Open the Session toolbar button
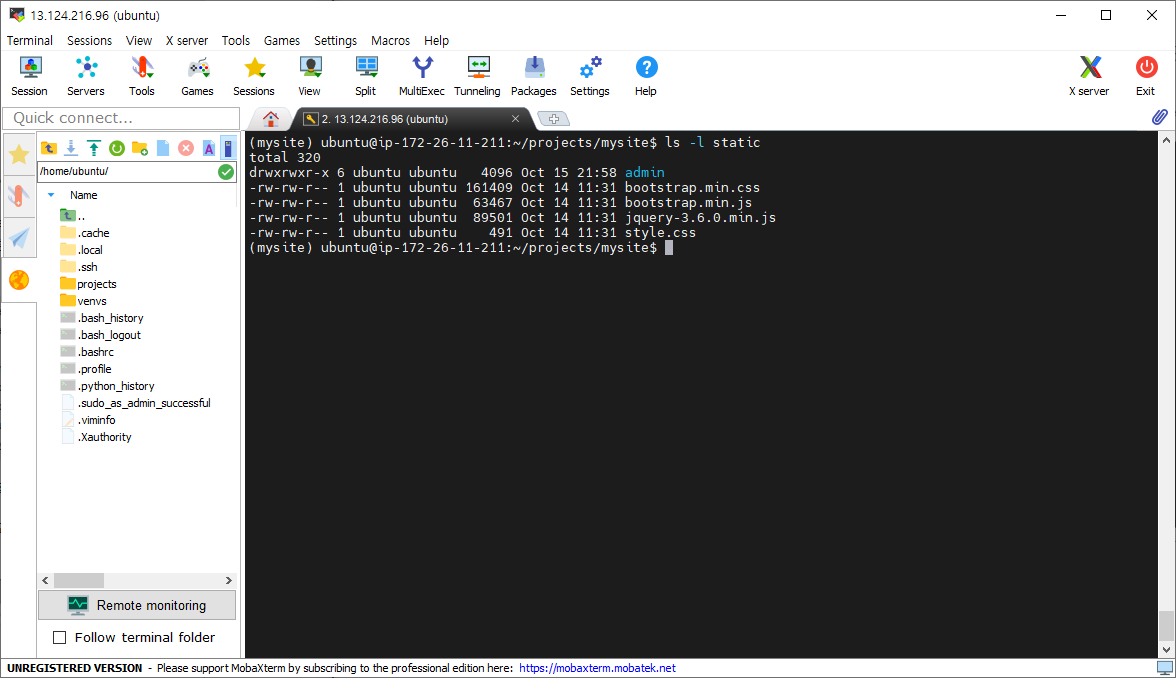Image resolution: width=1176 pixels, height=678 pixels. (29, 76)
